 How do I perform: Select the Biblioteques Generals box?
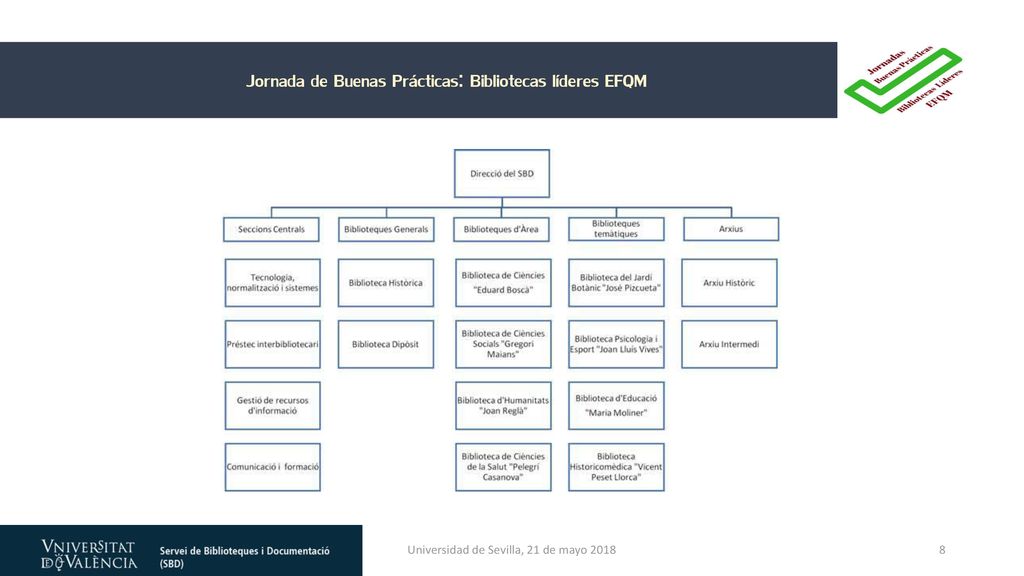pyautogui.click(x=386, y=229)
